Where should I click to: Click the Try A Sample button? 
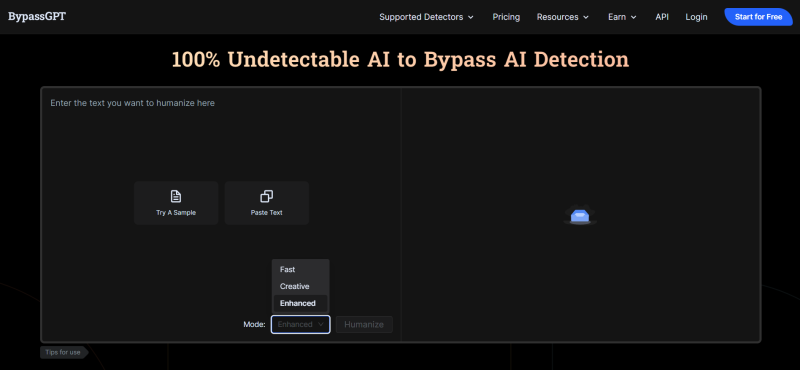(x=176, y=203)
